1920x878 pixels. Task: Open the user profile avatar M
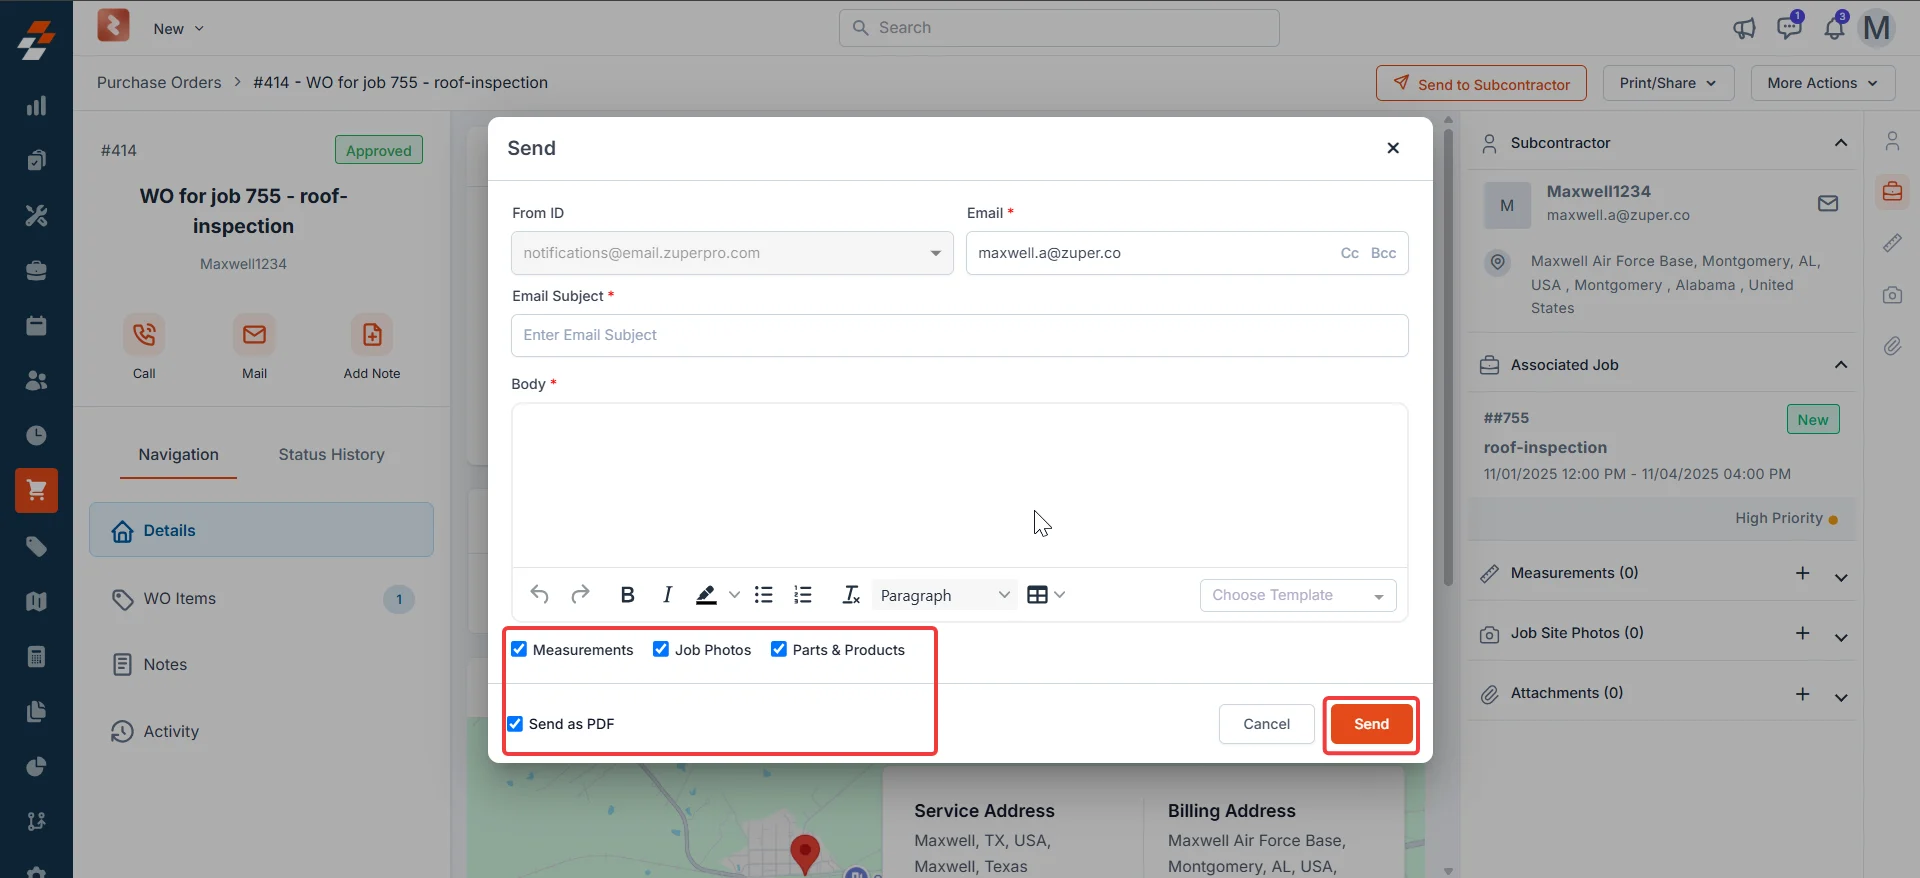tap(1877, 28)
